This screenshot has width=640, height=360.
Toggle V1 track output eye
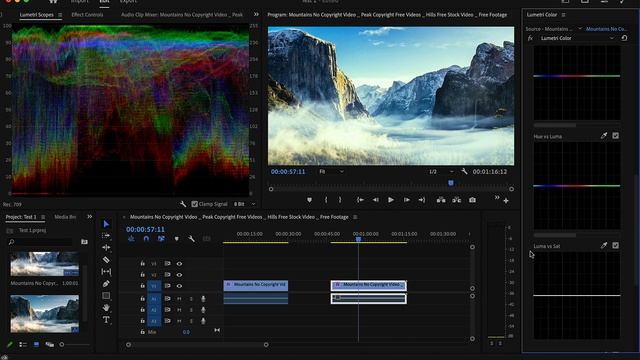pos(179,286)
